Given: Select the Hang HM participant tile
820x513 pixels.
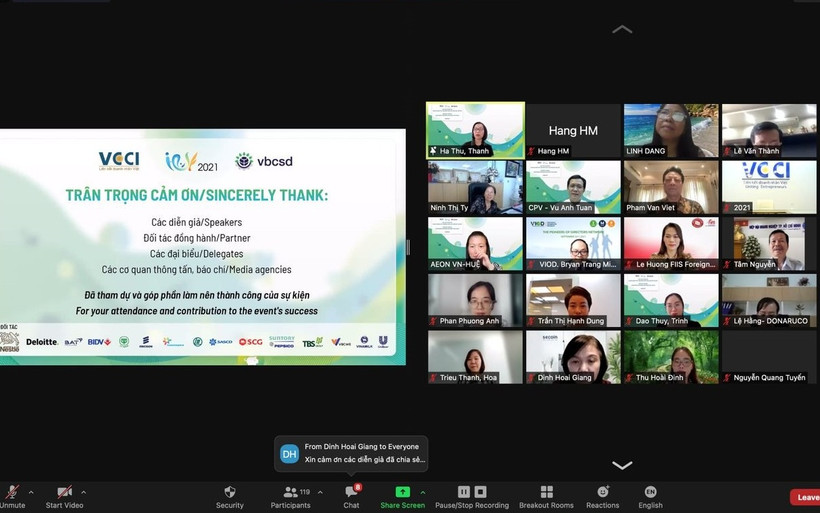Looking at the screenshot, I should [573, 130].
